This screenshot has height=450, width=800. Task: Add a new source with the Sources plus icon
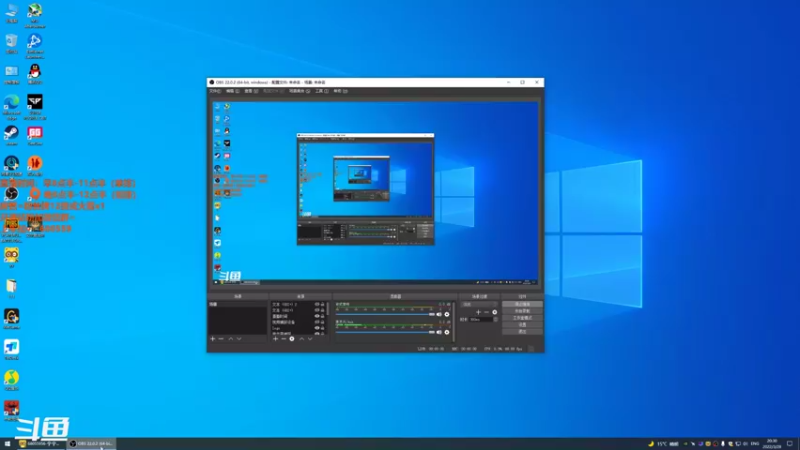[276, 339]
